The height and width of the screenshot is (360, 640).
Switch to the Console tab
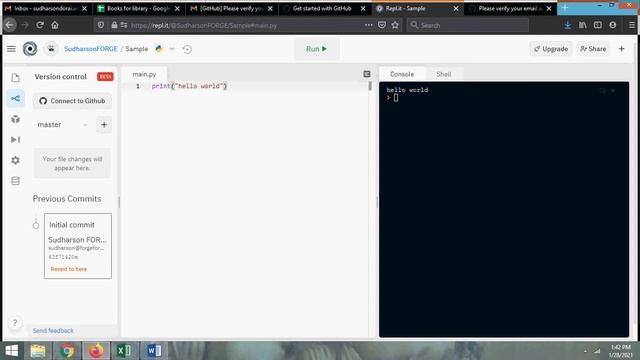[402, 74]
